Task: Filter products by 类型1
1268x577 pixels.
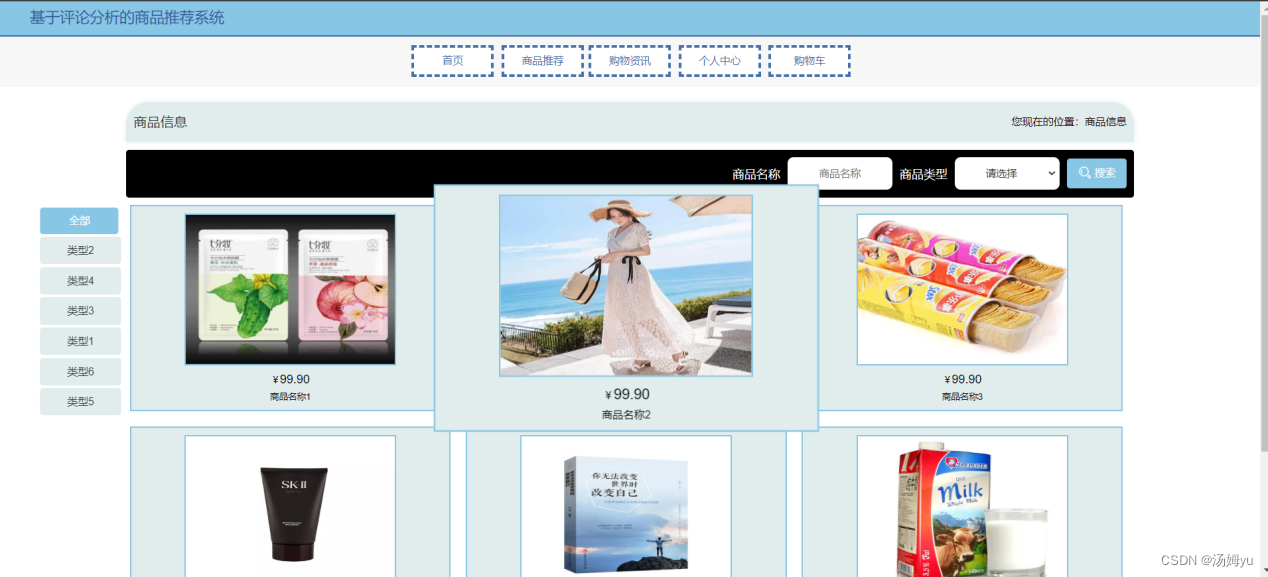Action: tap(80, 341)
